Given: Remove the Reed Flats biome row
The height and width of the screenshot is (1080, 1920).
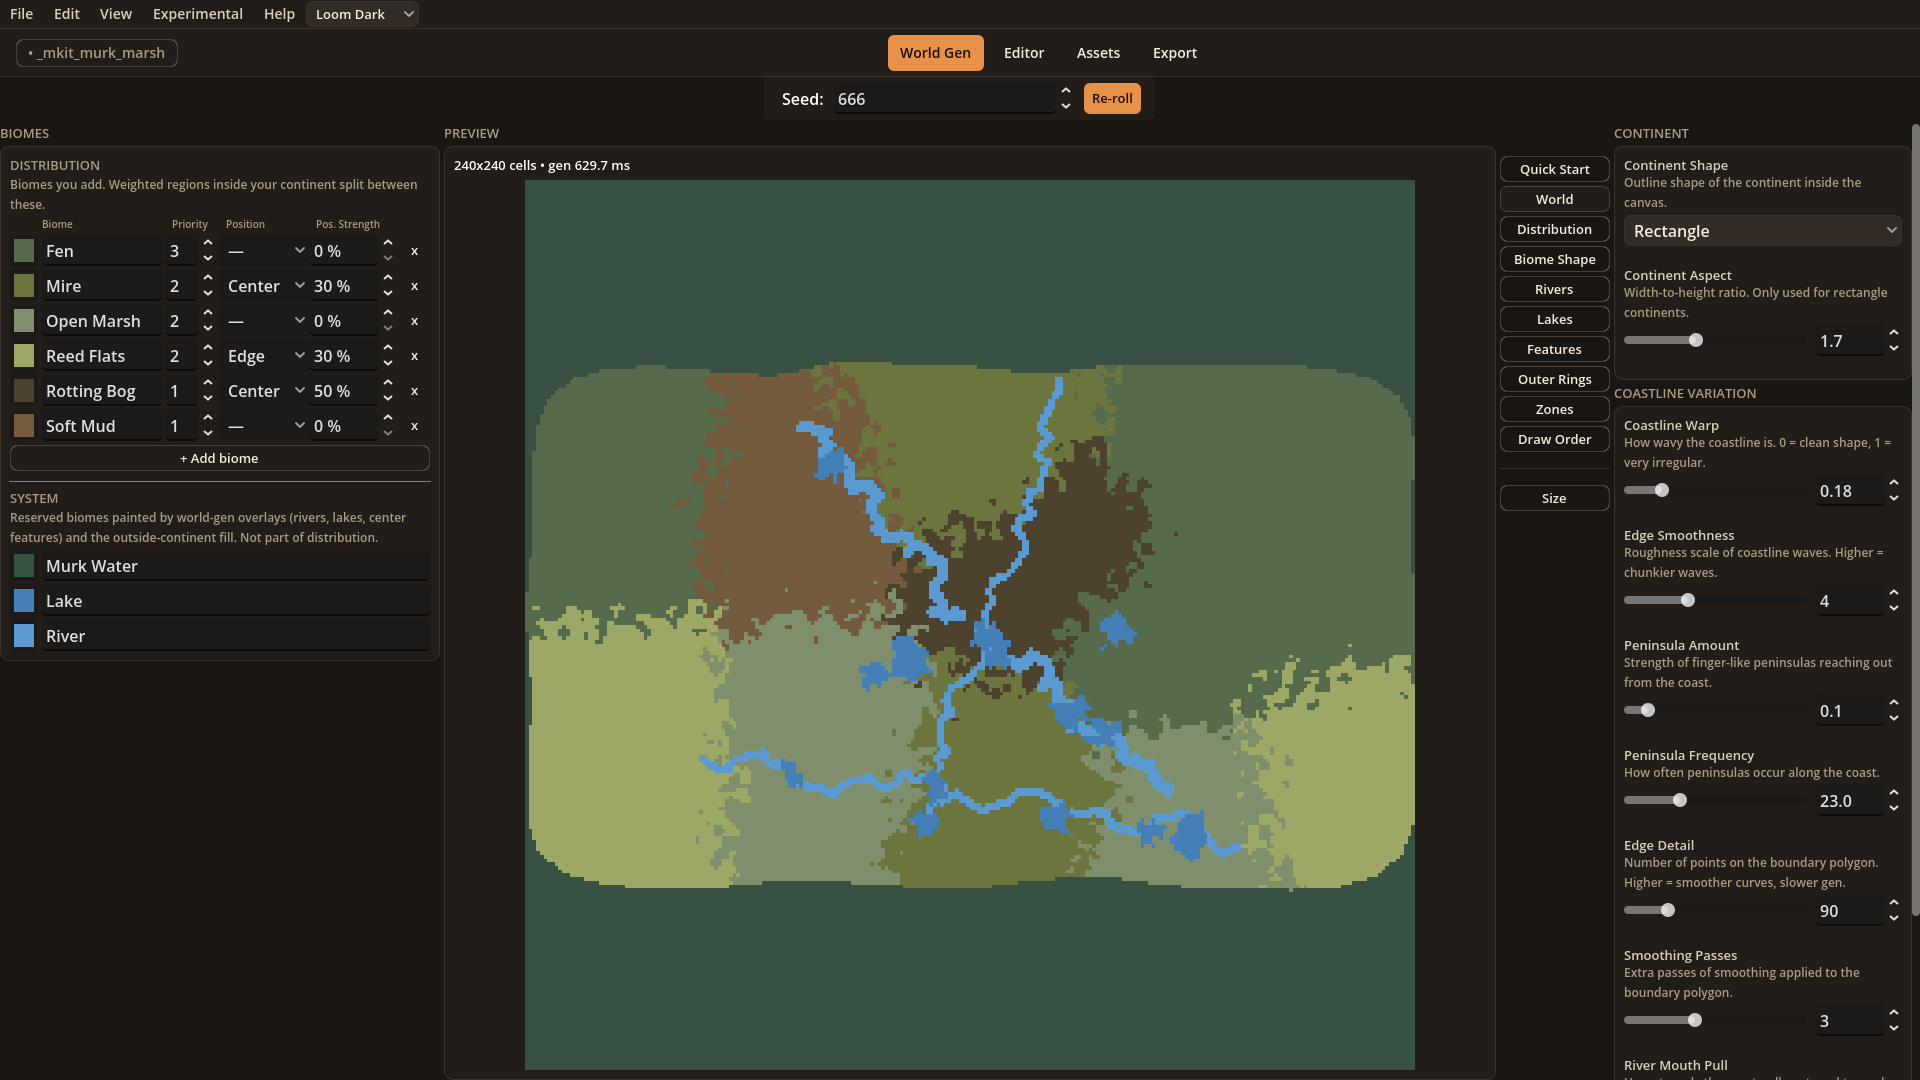Looking at the screenshot, I should 414,356.
